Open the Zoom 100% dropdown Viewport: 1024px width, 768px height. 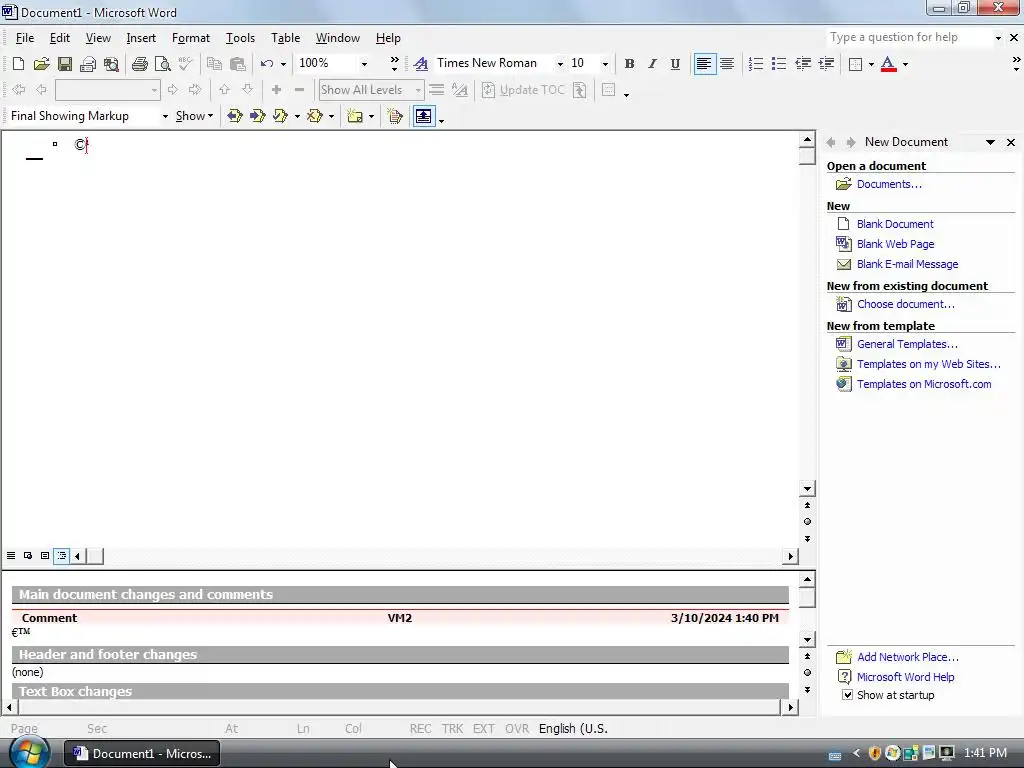tap(364, 63)
